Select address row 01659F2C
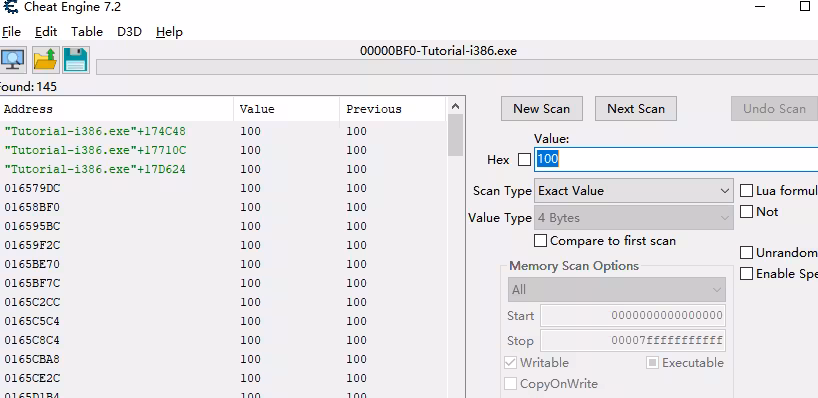The height and width of the screenshot is (398, 818). (223, 245)
